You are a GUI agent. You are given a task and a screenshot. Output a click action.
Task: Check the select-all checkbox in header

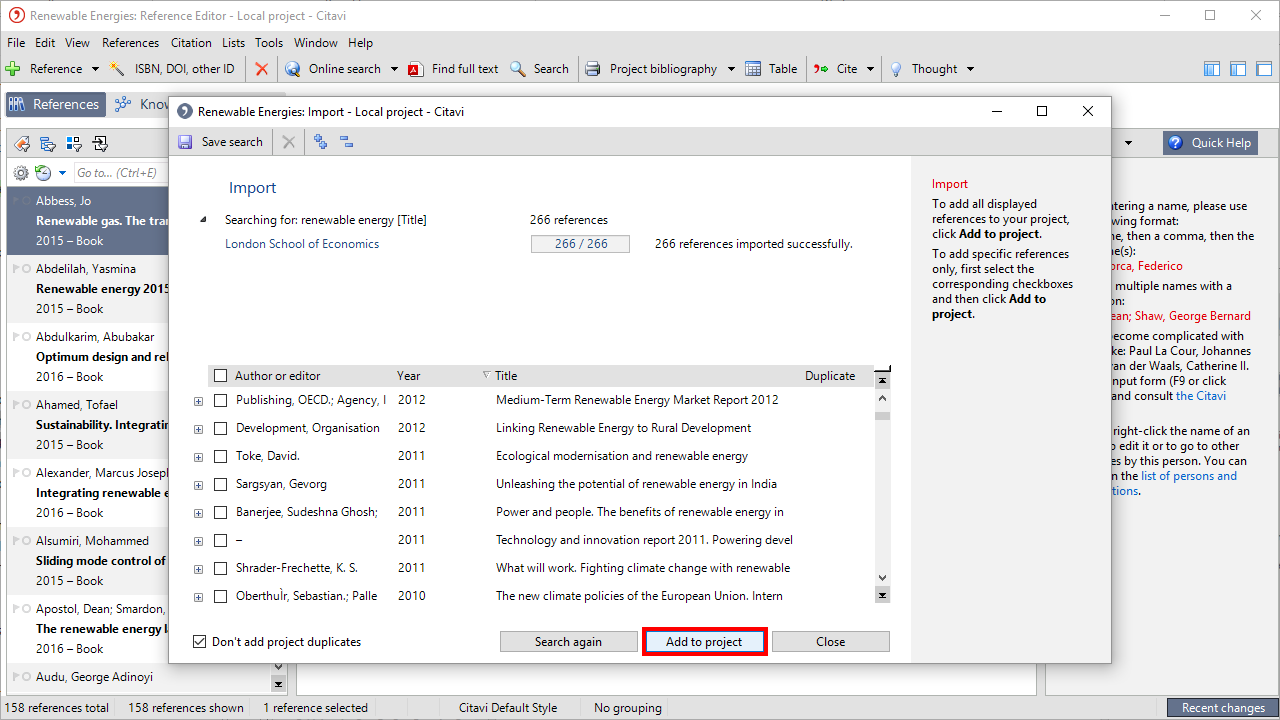pos(221,376)
